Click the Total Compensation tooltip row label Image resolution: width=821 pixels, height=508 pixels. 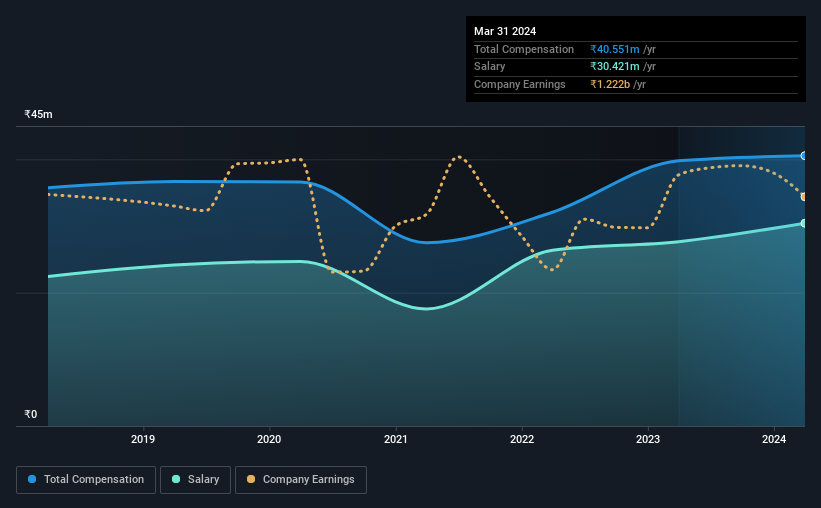524,49
